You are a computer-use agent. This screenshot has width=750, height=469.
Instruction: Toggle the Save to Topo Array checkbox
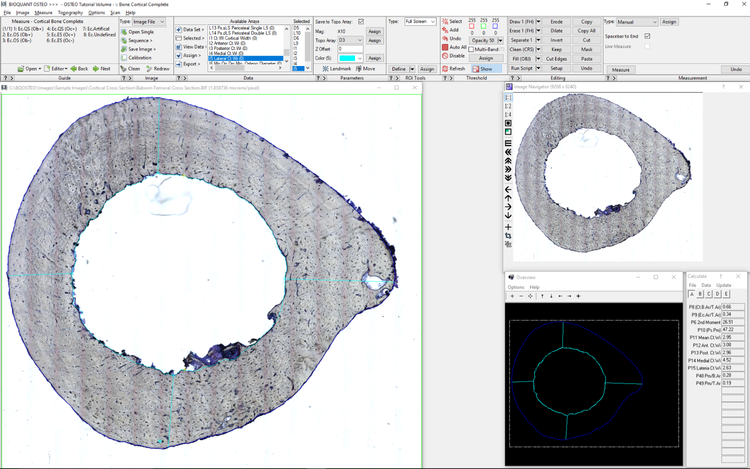tap(361, 21)
